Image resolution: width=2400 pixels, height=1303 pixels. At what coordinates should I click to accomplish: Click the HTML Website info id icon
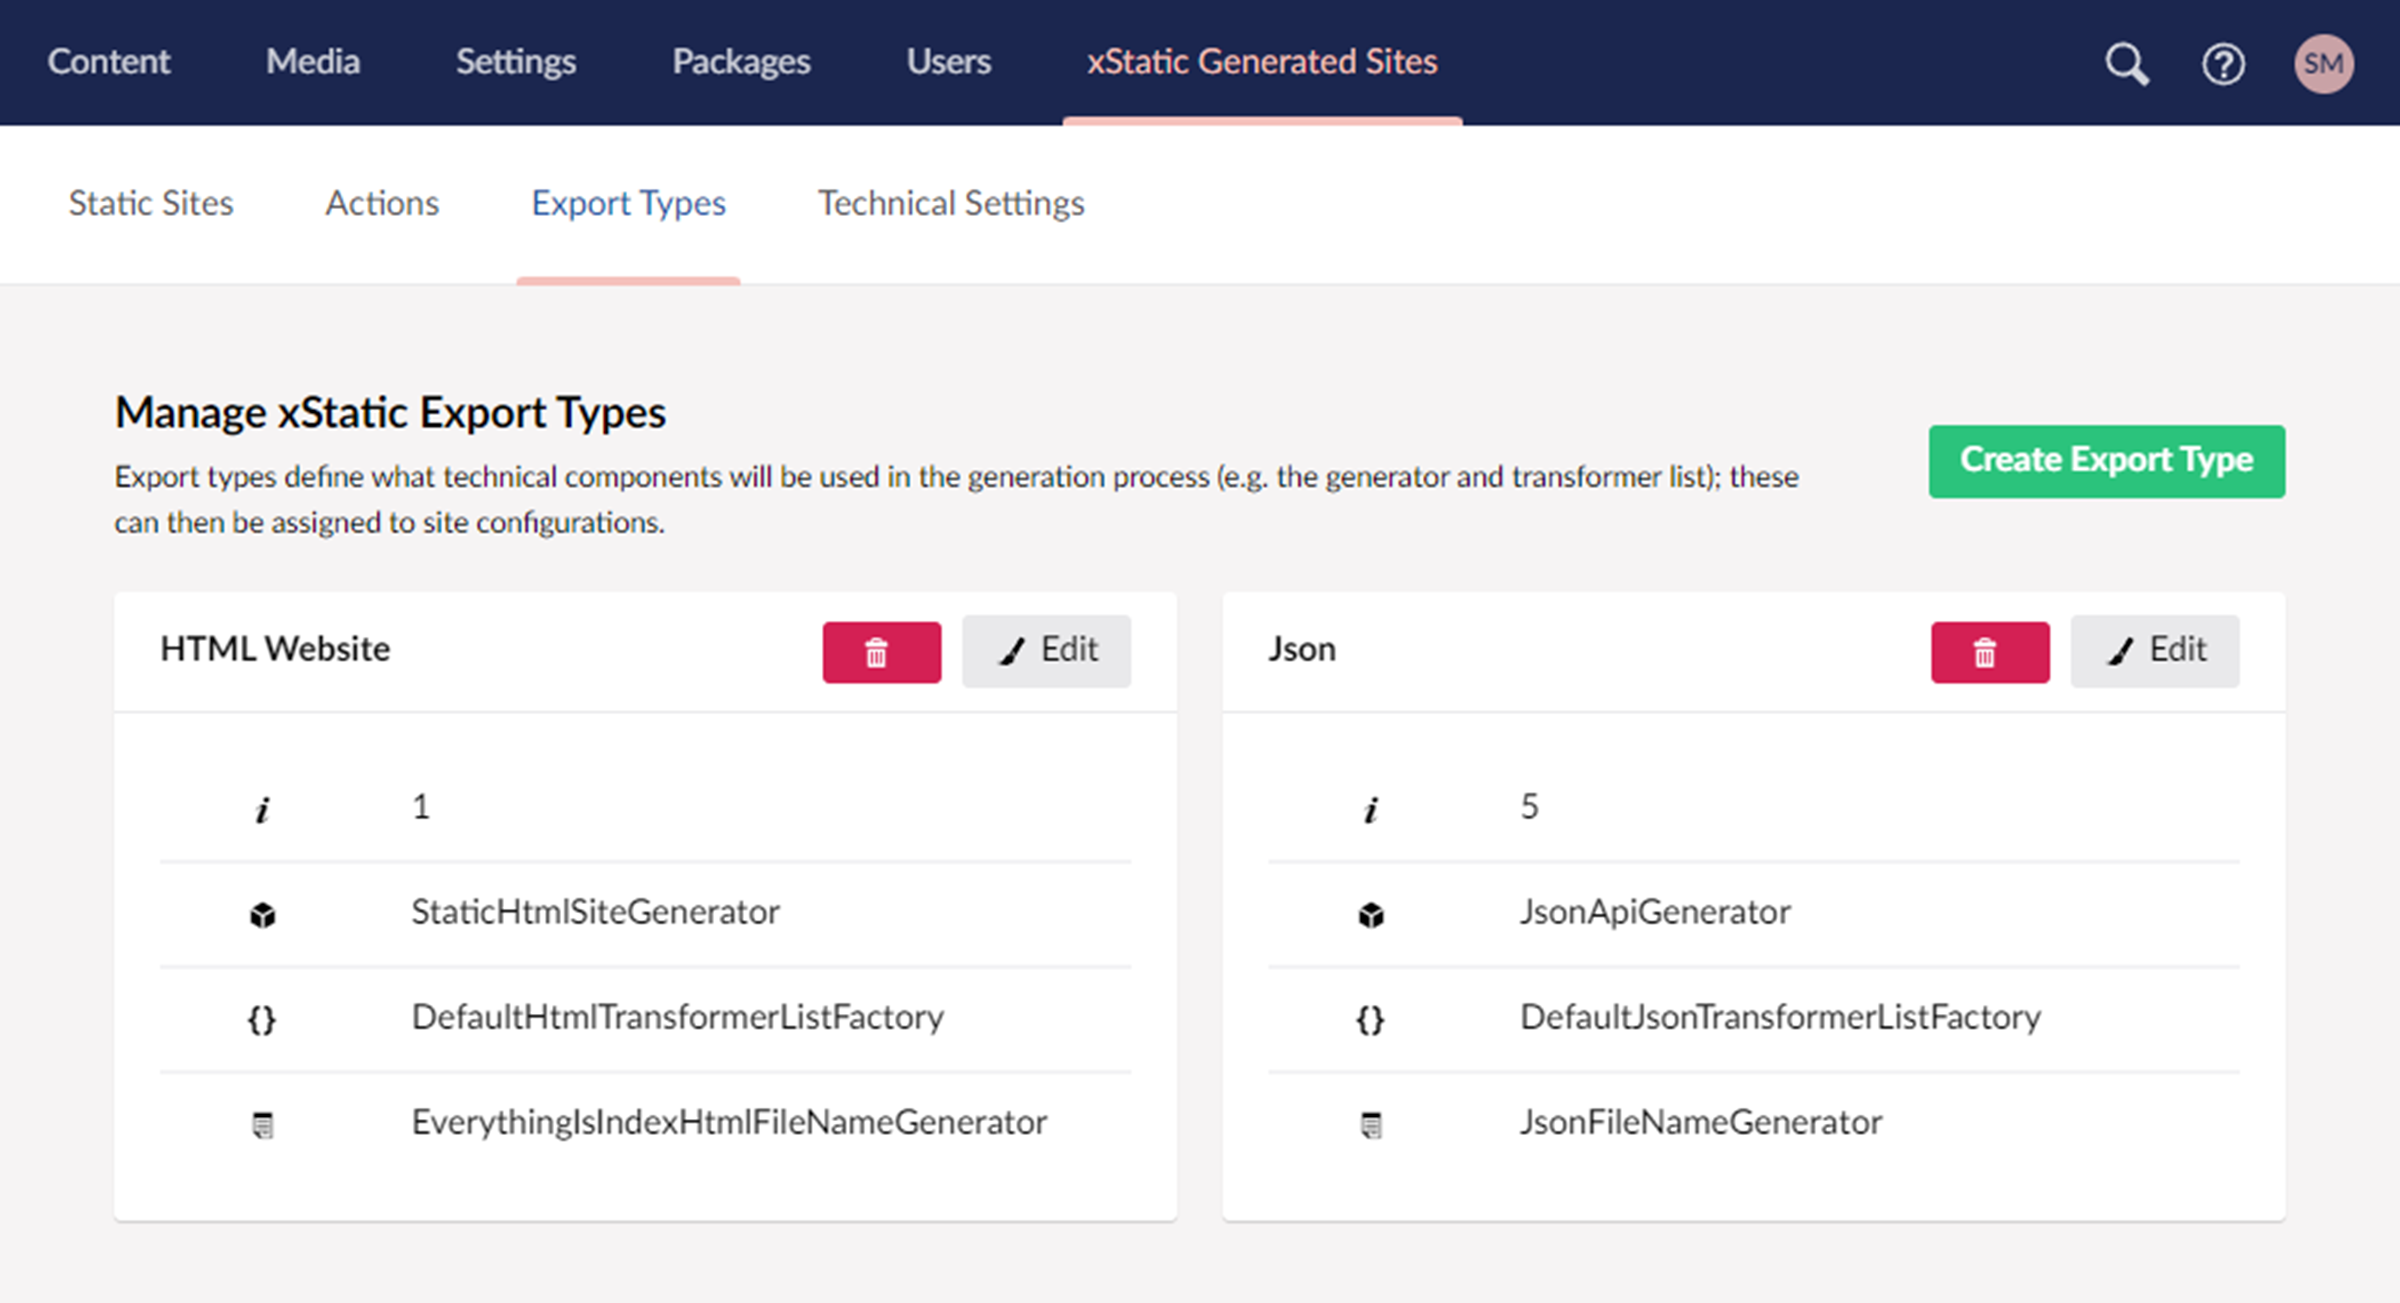click(262, 809)
